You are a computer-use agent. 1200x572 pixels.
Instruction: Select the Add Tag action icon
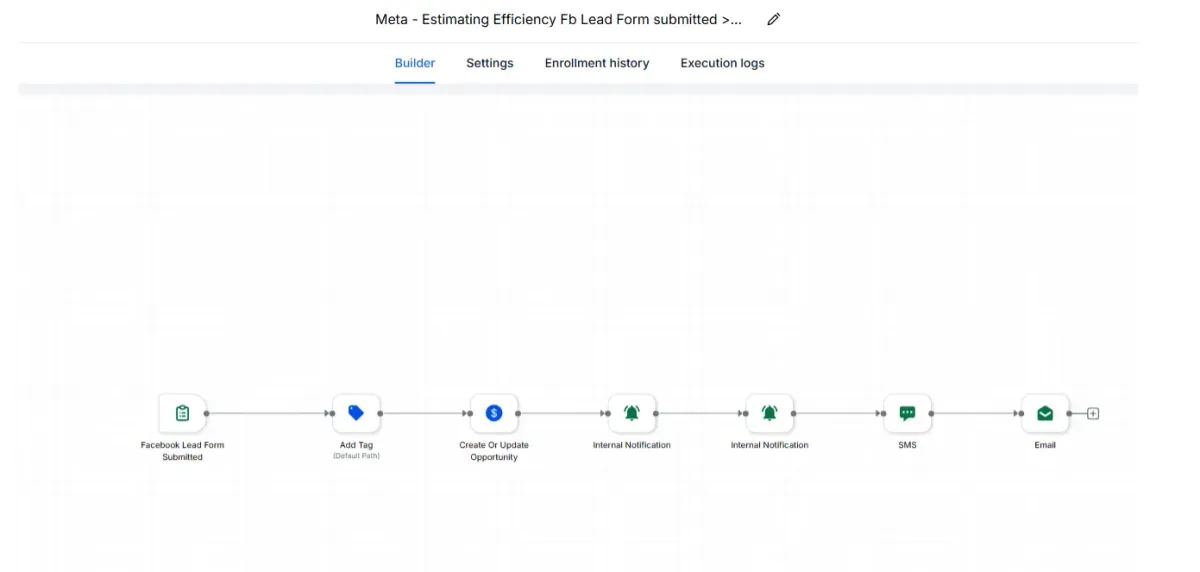pyautogui.click(x=356, y=413)
